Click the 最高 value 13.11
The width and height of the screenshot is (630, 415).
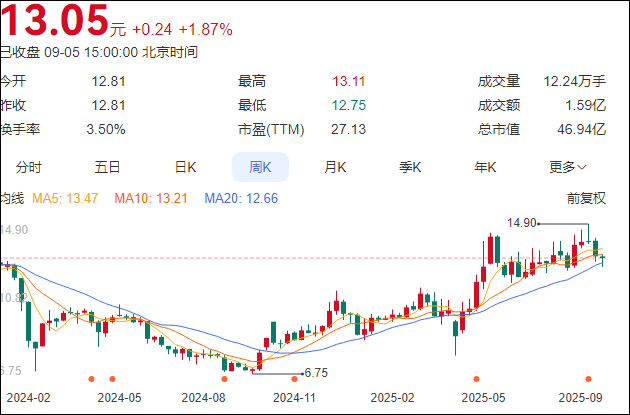coord(349,82)
